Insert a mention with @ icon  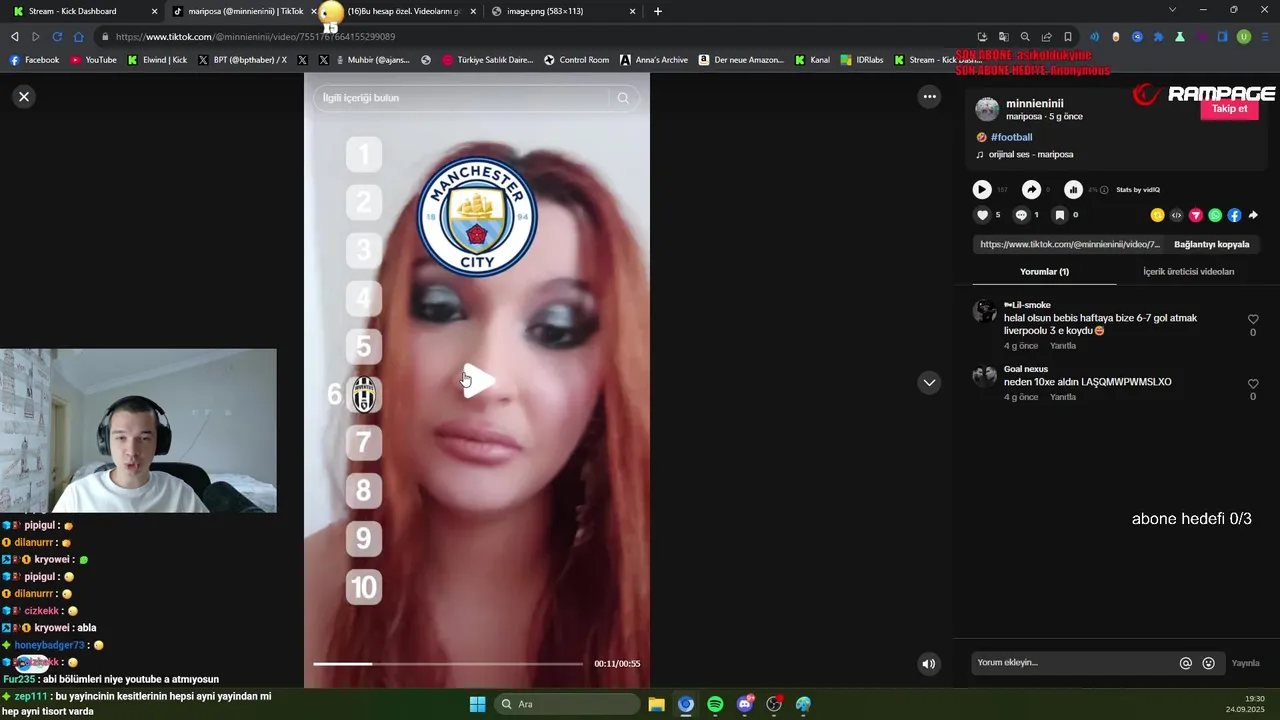tap(1186, 663)
